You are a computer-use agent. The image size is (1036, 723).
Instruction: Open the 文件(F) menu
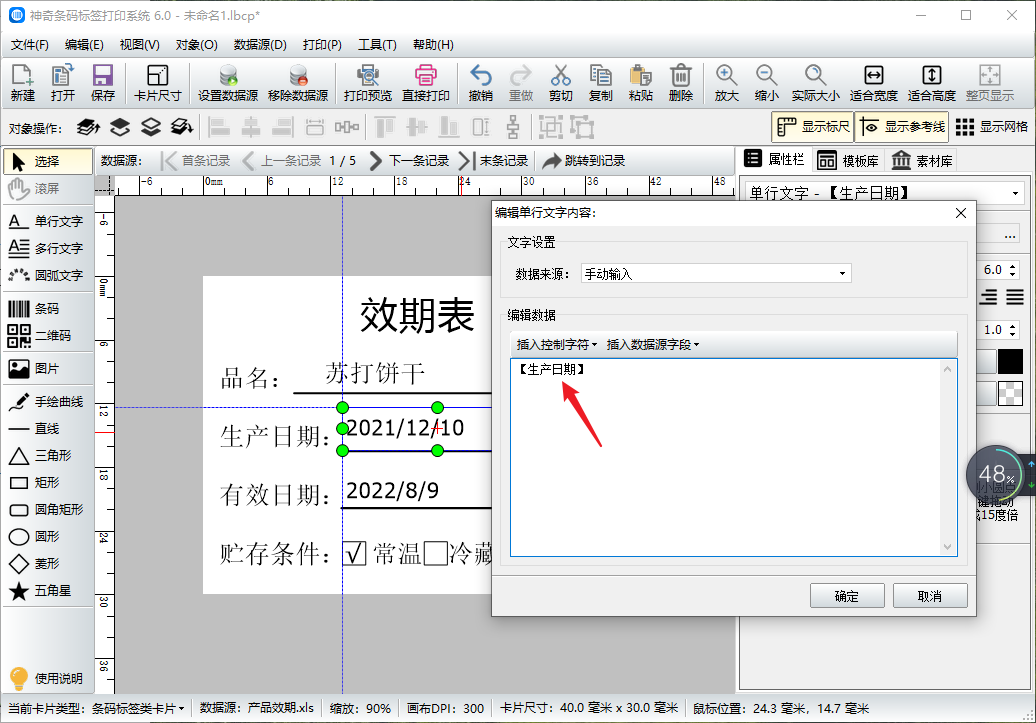click(30, 45)
